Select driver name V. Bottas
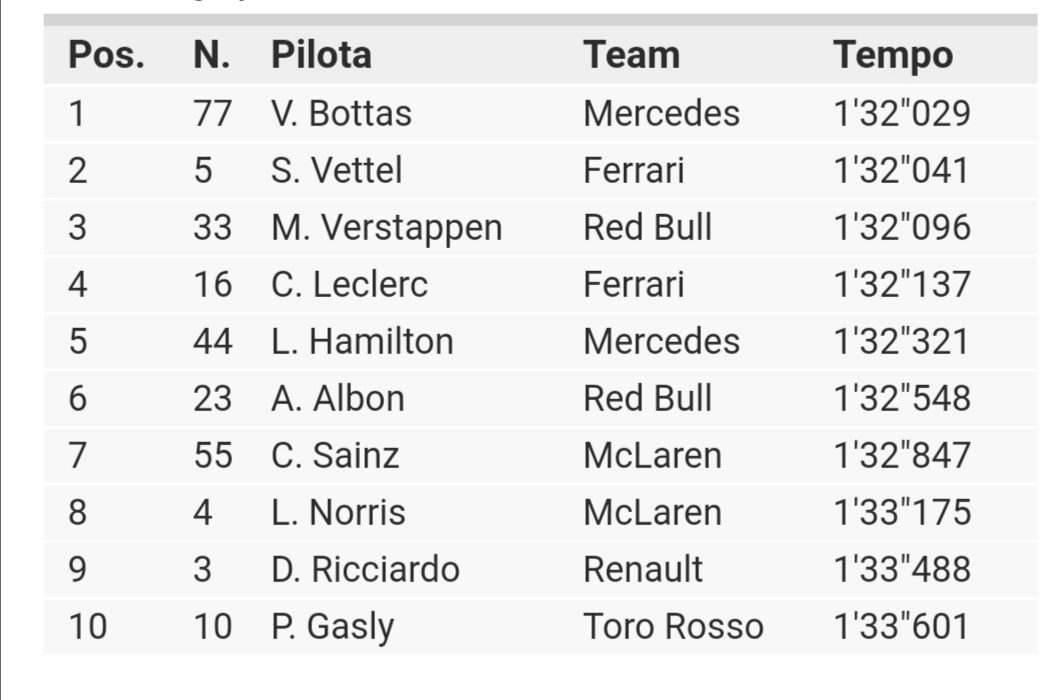 341,113
